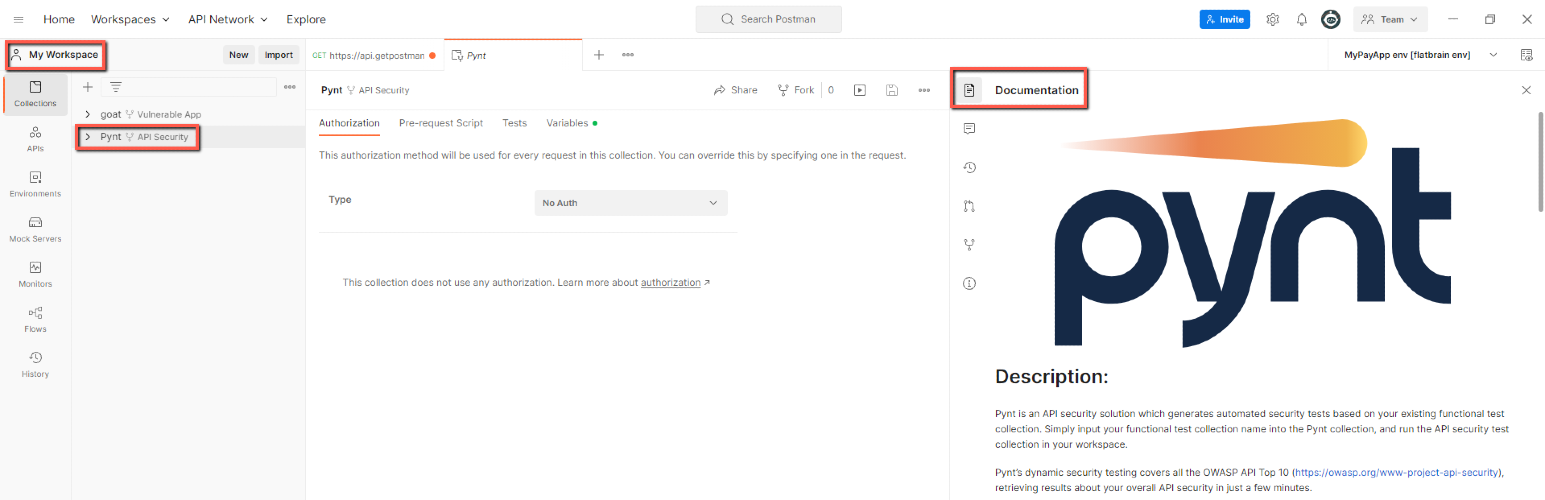Screen dimensions: 1545x500
Task: Open Flows in sidebar
Action: [35, 319]
